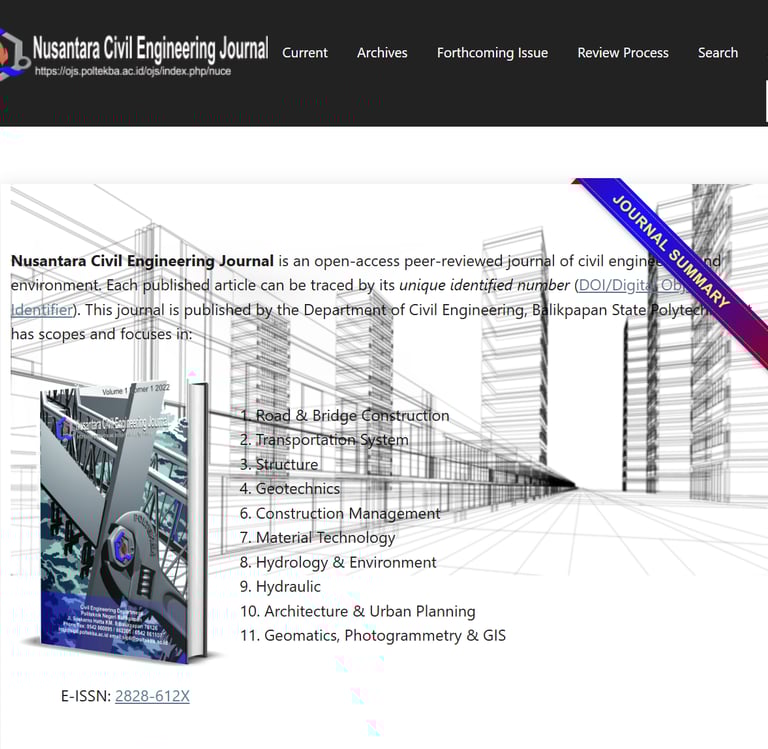
Task: Click the 'unique identified number' italic text
Action: tap(484, 285)
